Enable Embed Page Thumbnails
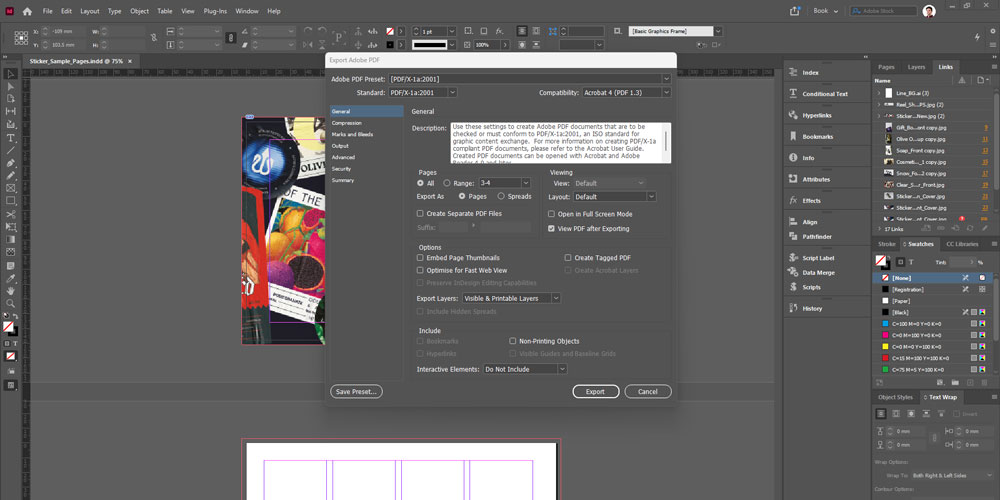The width and height of the screenshot is (1000, 500). (420, 258)
